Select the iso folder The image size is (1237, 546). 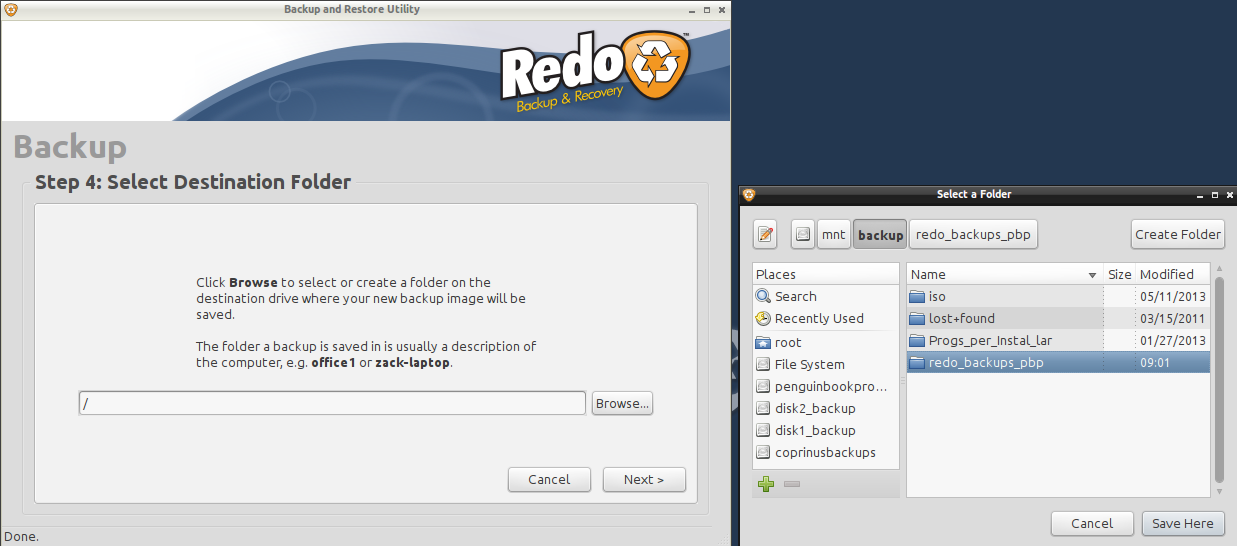(936, 296)
